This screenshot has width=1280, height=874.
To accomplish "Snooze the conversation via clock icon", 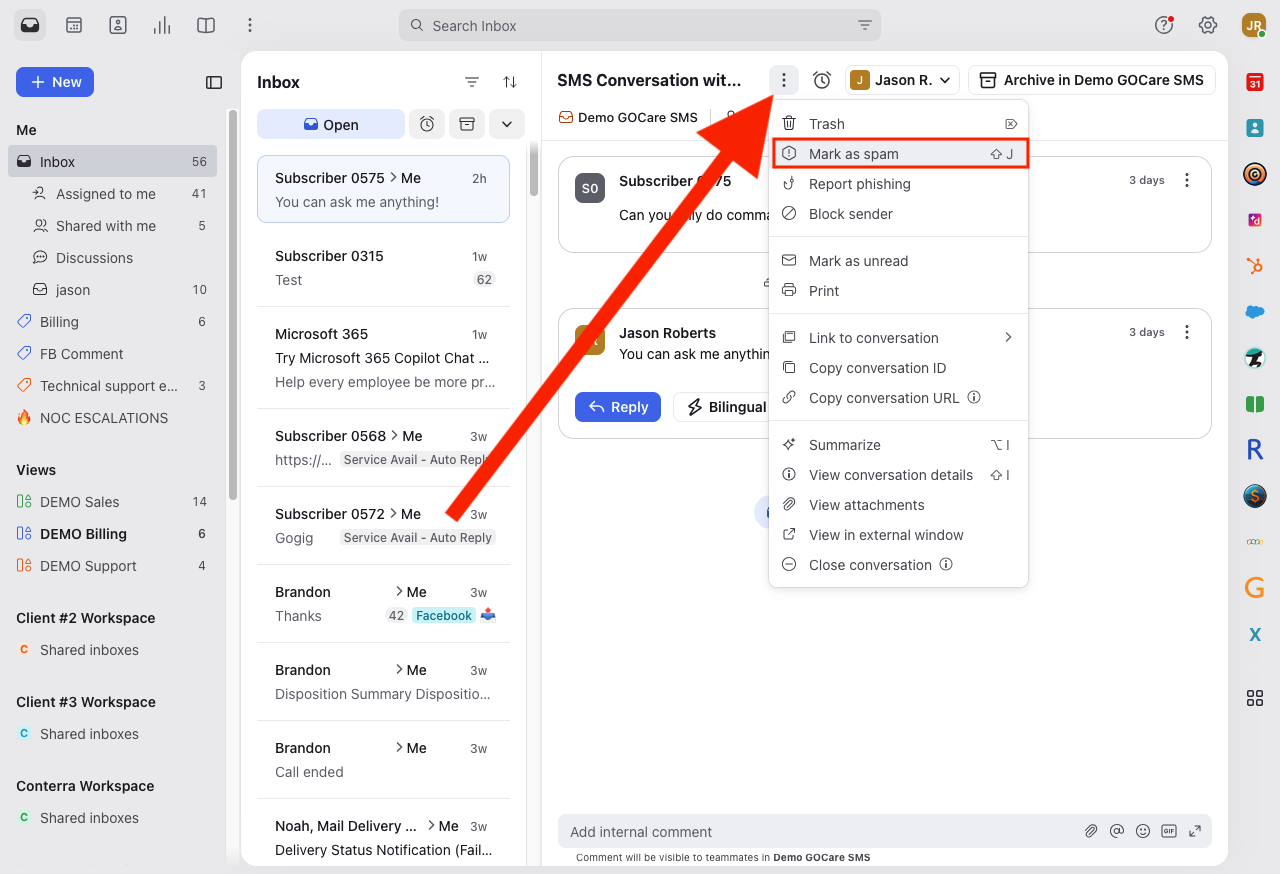I will 822,80.
